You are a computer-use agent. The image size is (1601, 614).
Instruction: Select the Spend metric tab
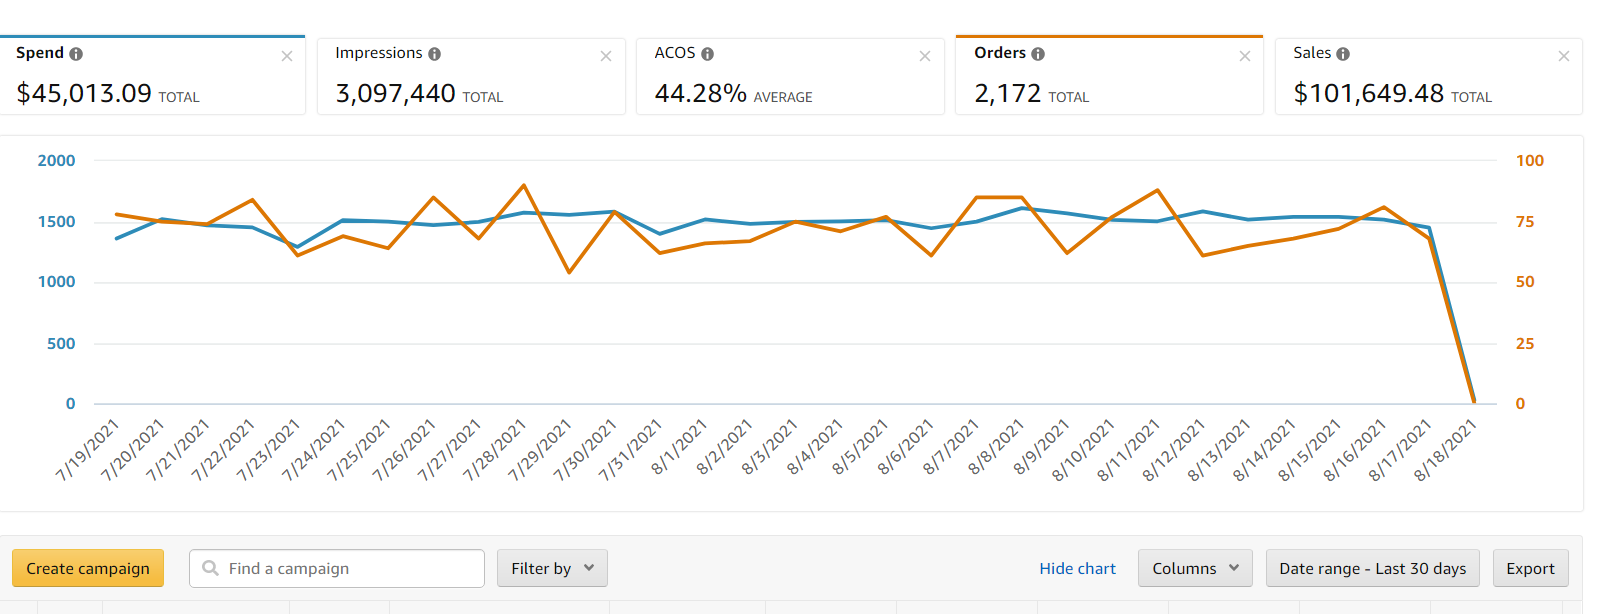click(x=150, y=78)
